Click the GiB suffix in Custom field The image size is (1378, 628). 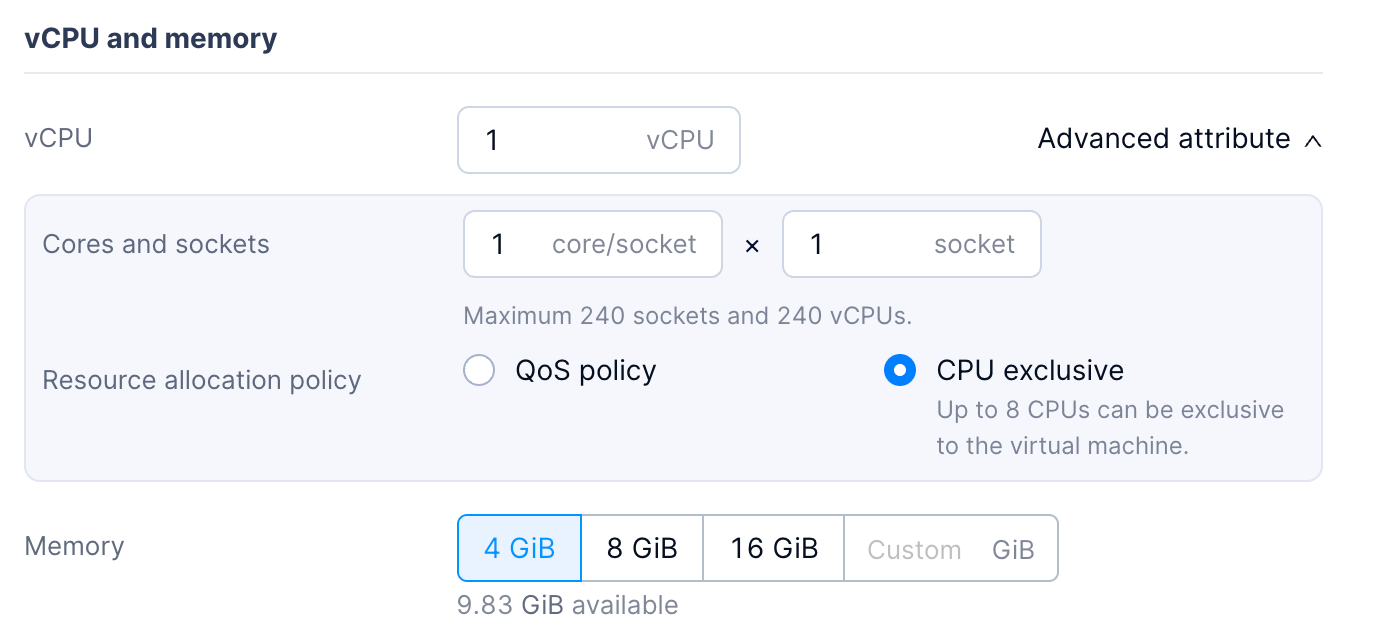coord(1013,549)
